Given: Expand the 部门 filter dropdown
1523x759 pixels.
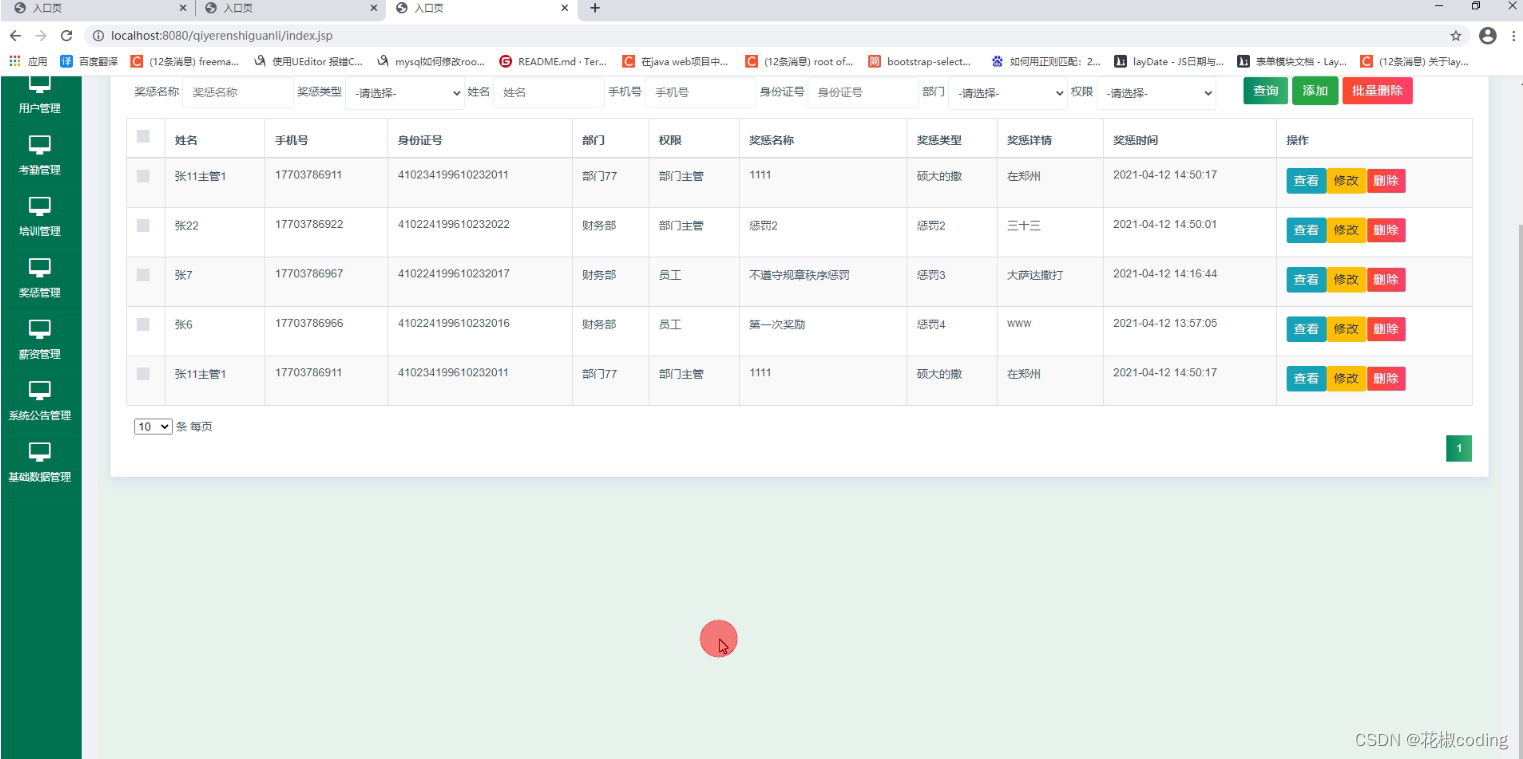Looking at the screenshot, I should [1007, 92].
